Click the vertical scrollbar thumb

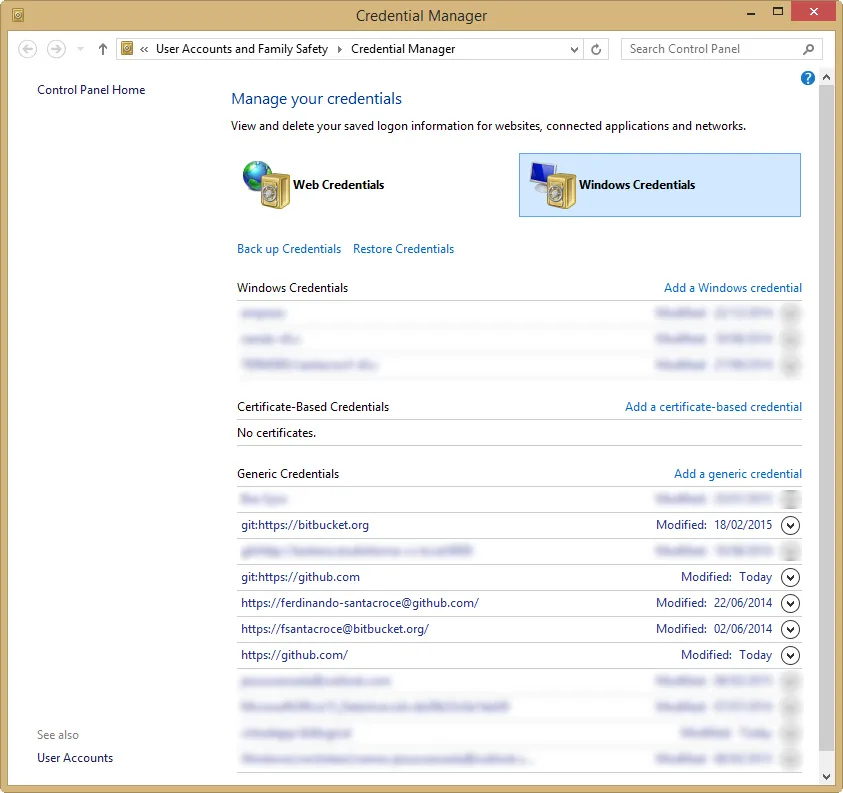[826, 418]
